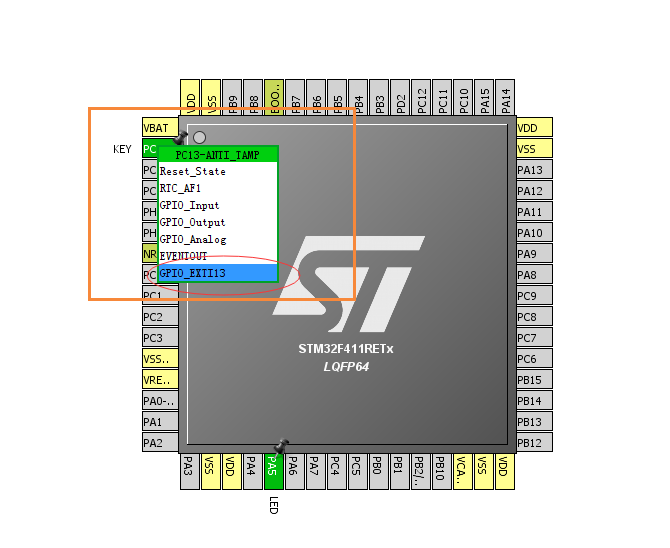Click the PA14 pin
This screenshot has height=548, width=670.
point(505,97)
